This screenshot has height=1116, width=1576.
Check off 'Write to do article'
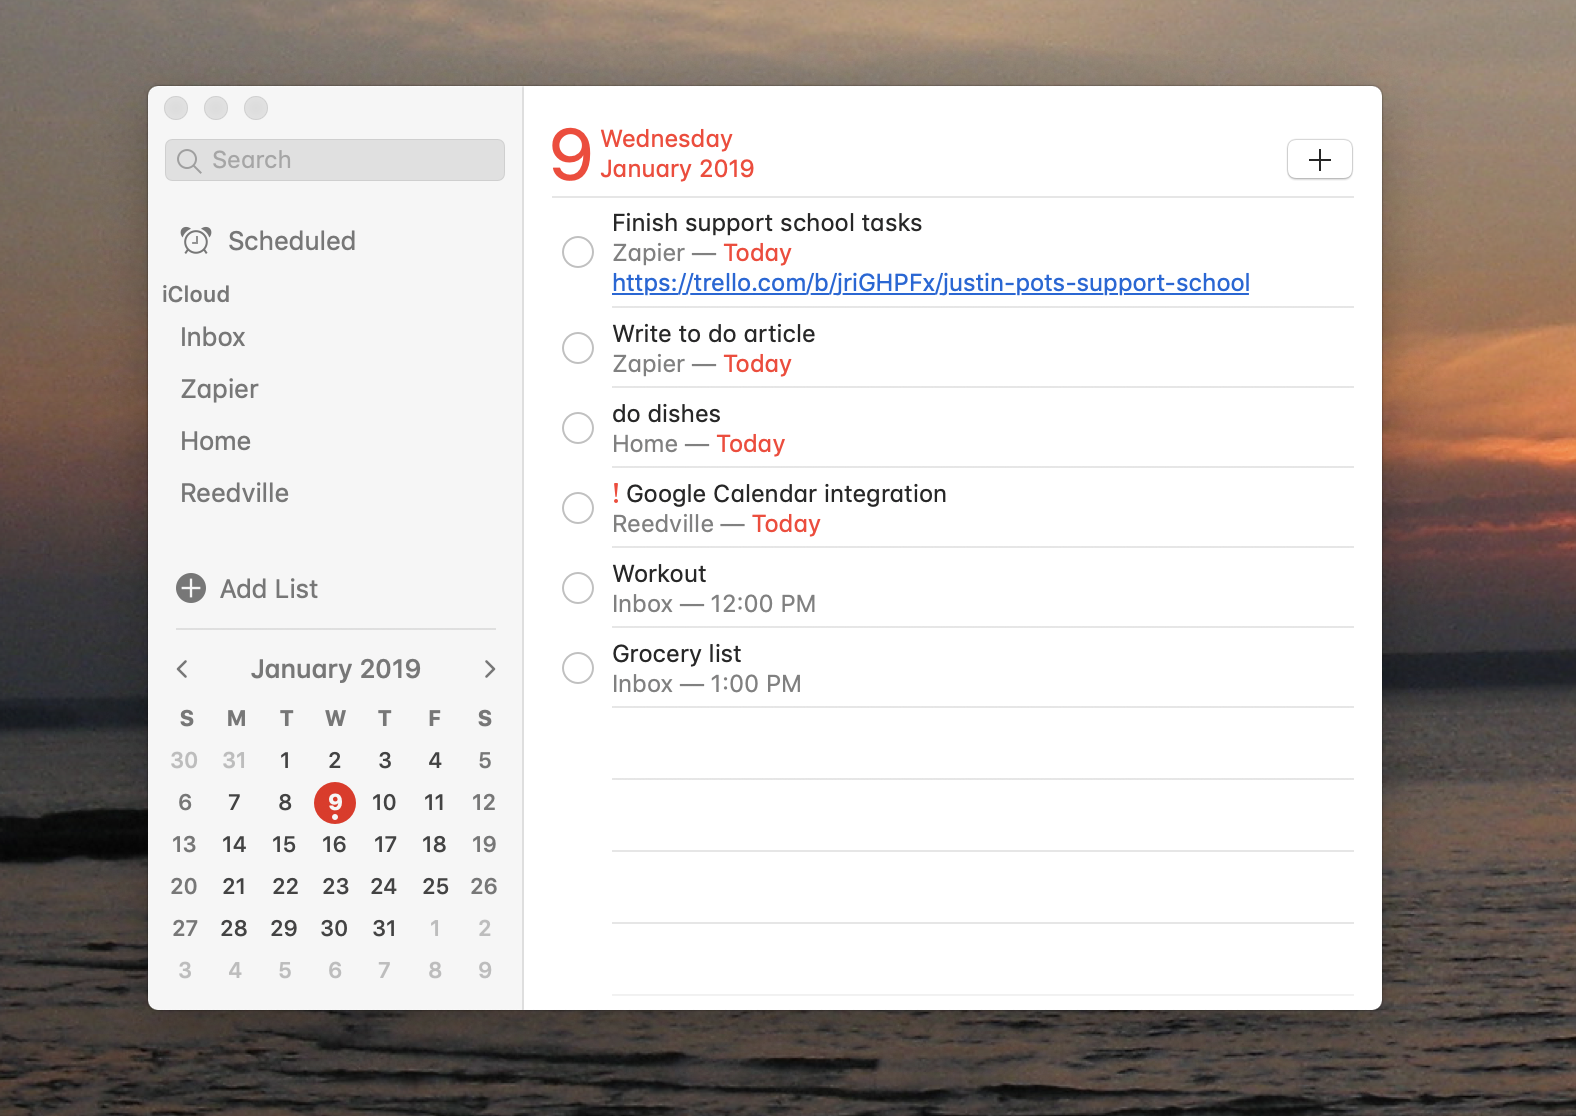click(x=578, y=348)
